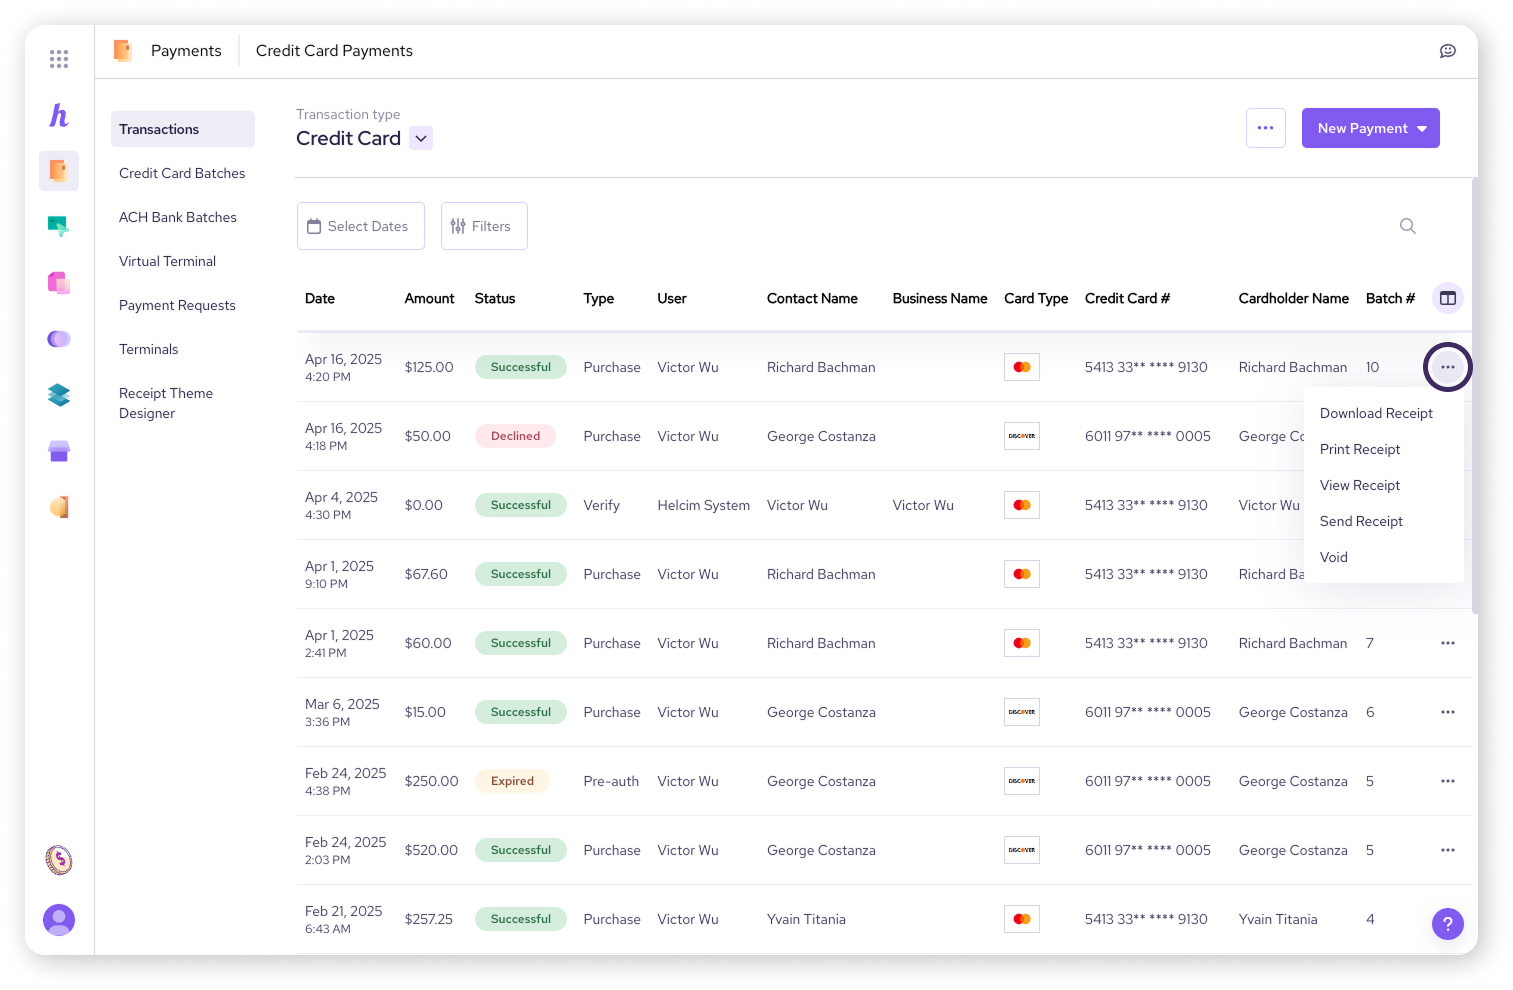Open the user profile avatar

click(59, 920)
